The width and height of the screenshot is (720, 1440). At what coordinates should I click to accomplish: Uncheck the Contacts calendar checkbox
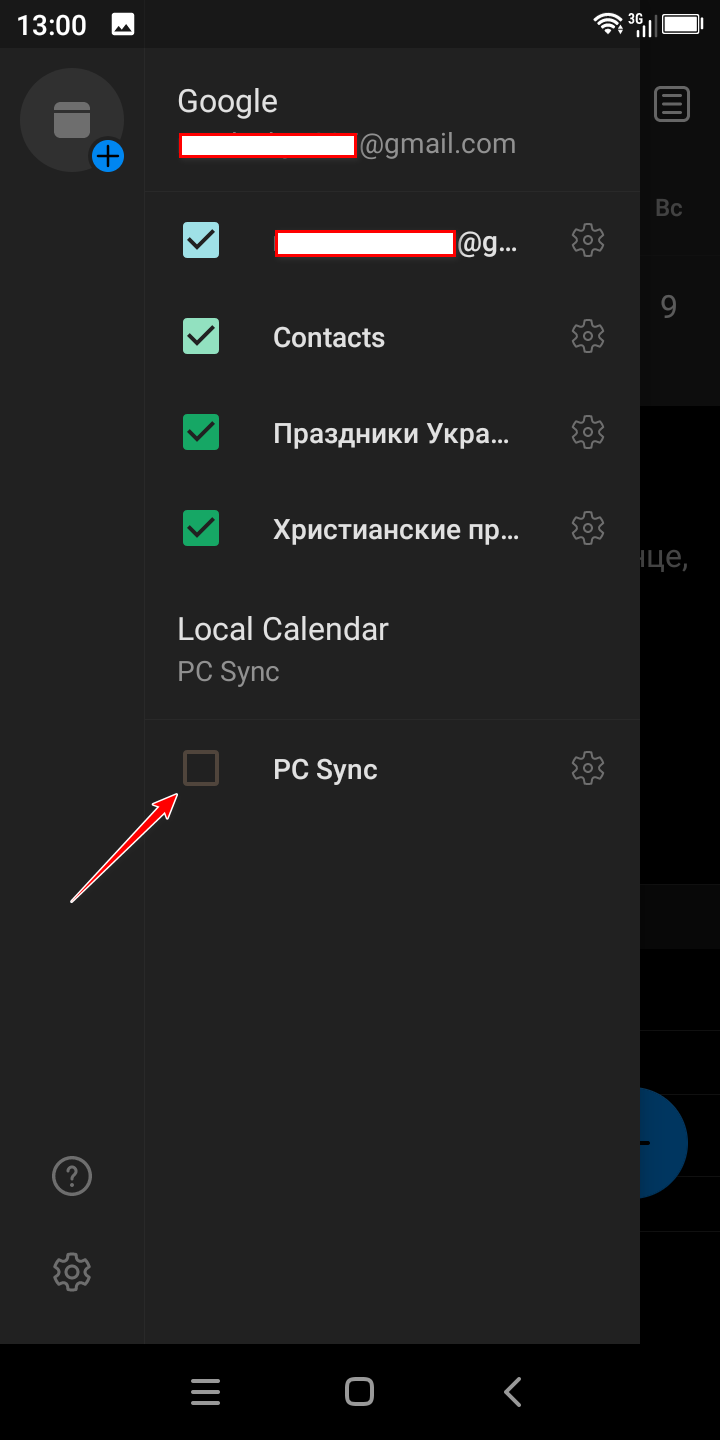(201, 336)
